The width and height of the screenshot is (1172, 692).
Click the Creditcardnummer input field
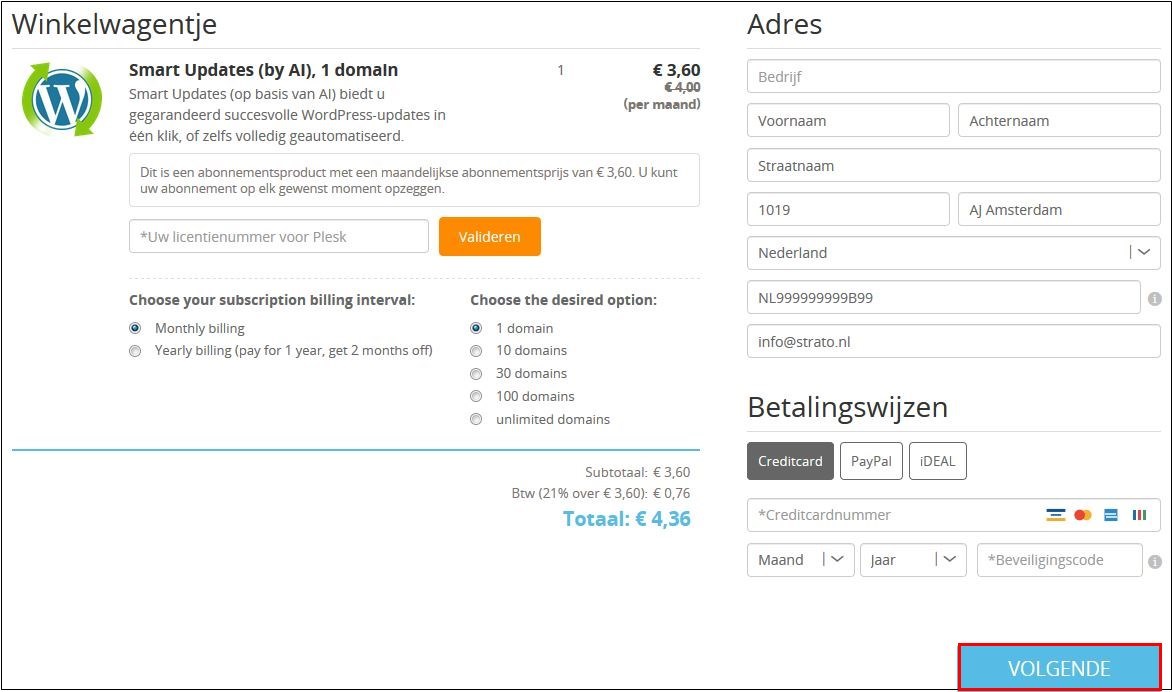[x=880, y=515]
